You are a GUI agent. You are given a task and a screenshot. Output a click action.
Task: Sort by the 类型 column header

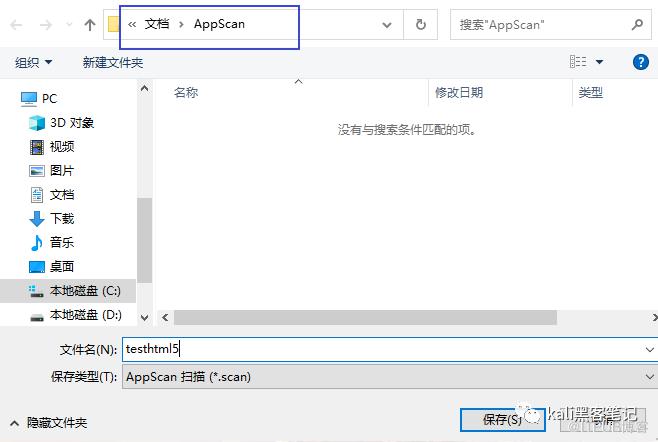coord(590,92)
